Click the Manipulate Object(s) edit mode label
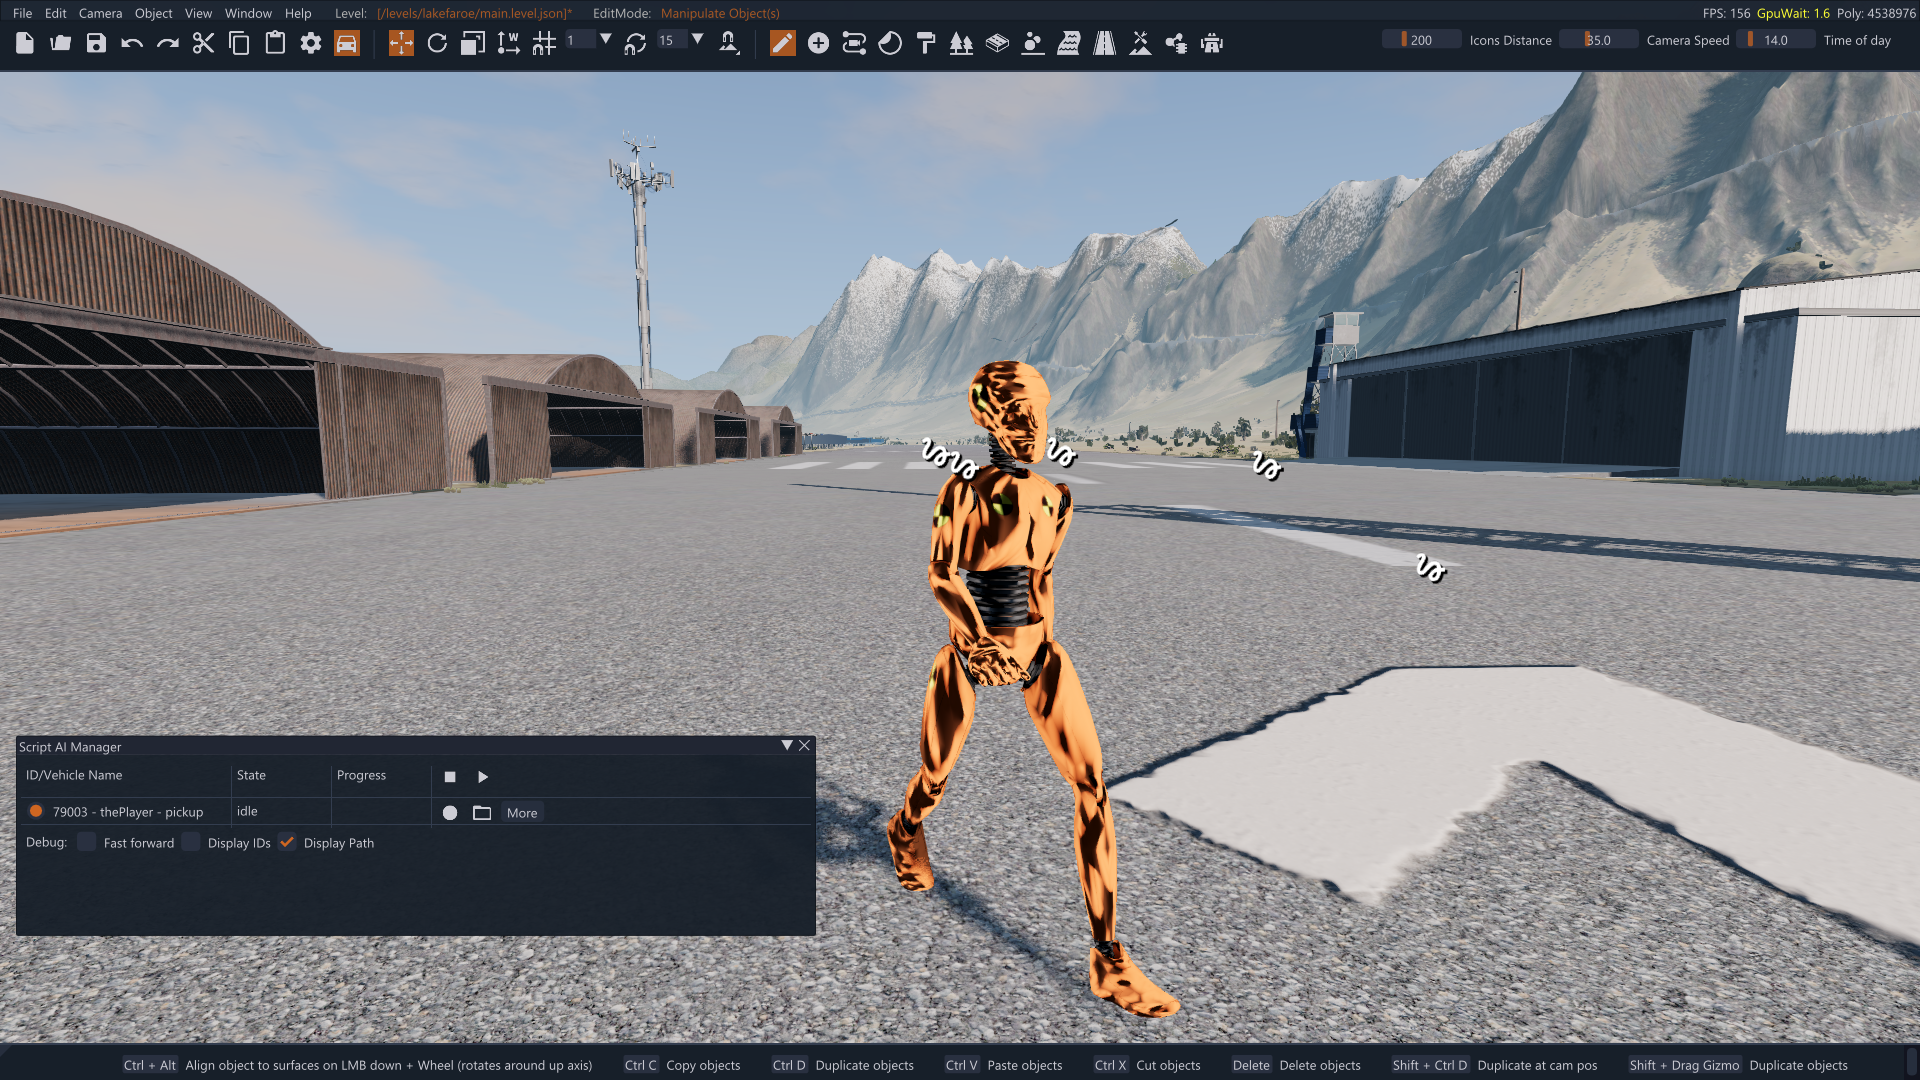Viewport: 1920px width, 1080px height. click(x=720, y=13)
